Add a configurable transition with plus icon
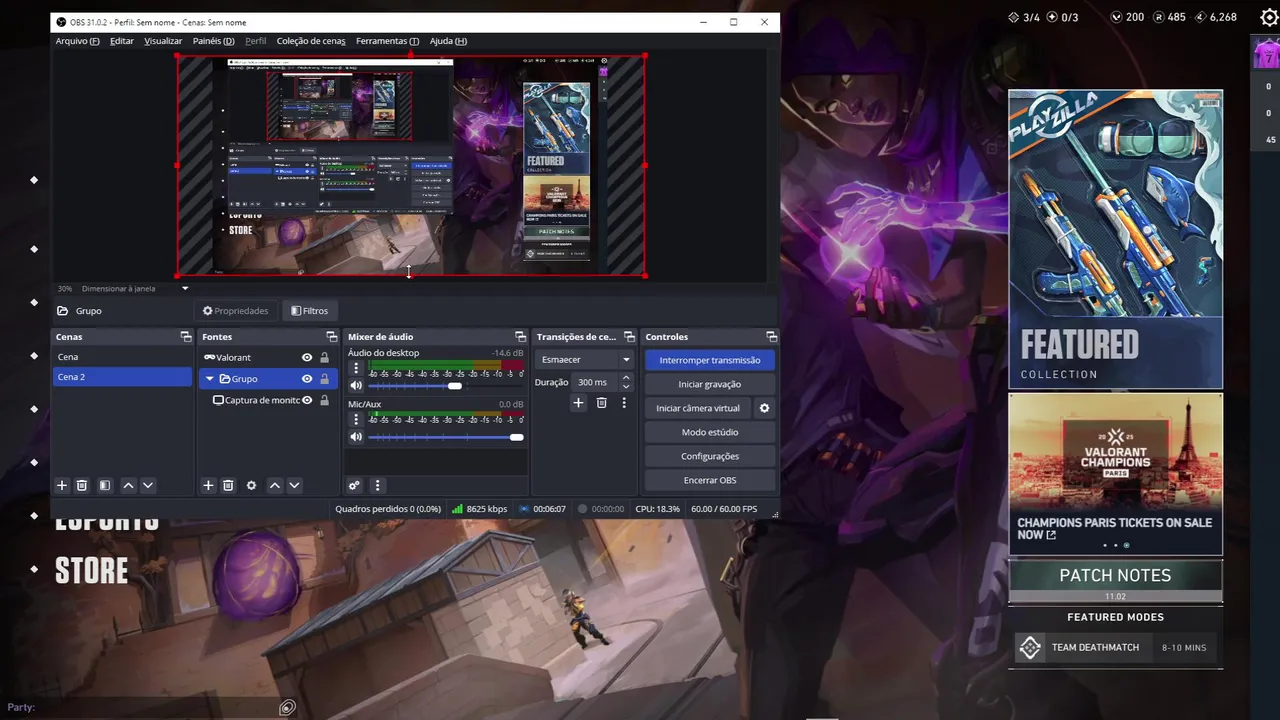1280x720 pixels. point(578,402)
